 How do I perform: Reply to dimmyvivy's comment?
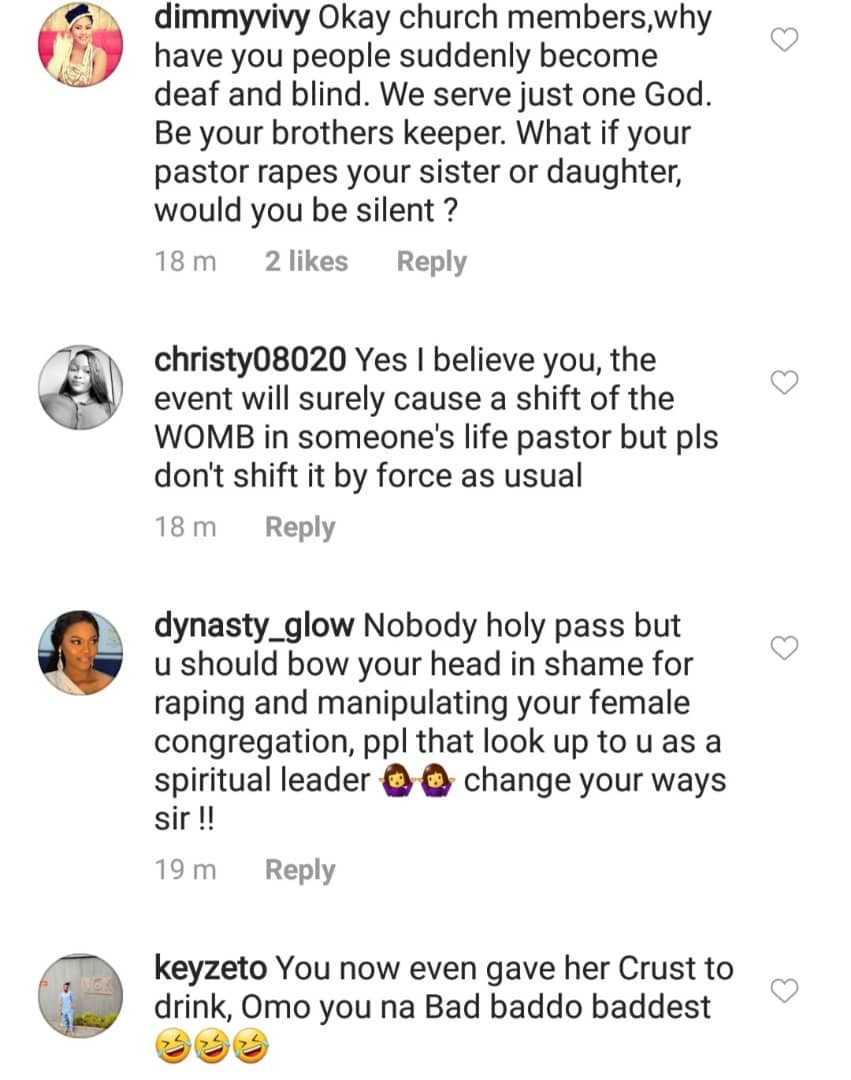[431, 262]
